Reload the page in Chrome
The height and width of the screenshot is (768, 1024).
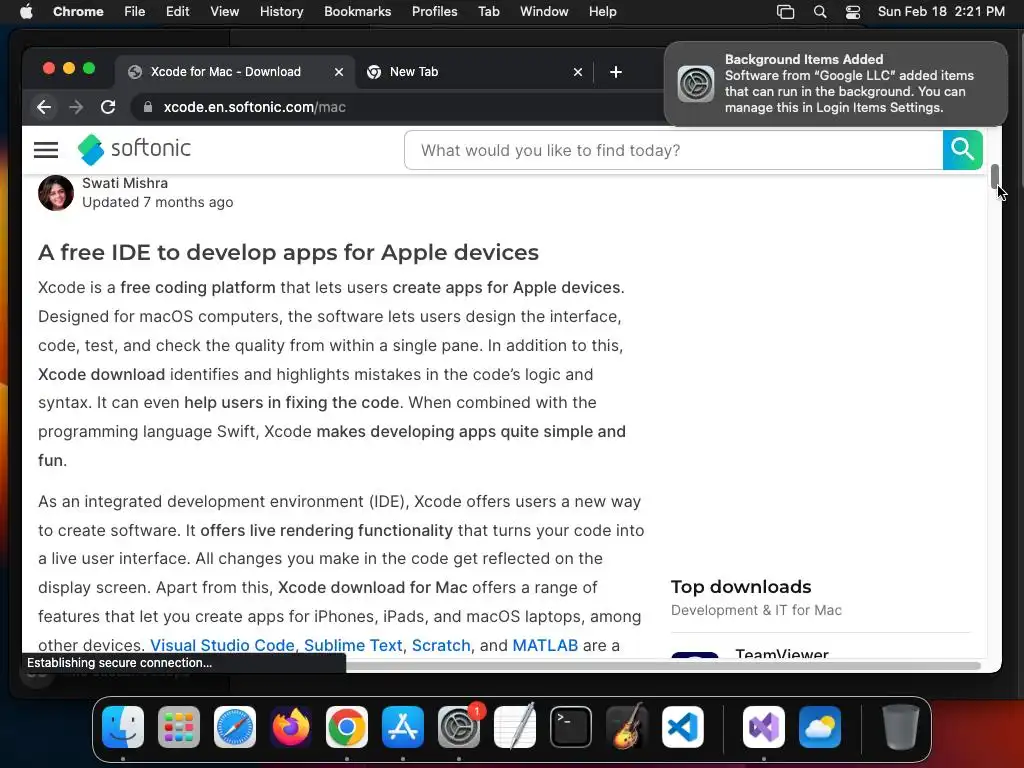point(108,107)
